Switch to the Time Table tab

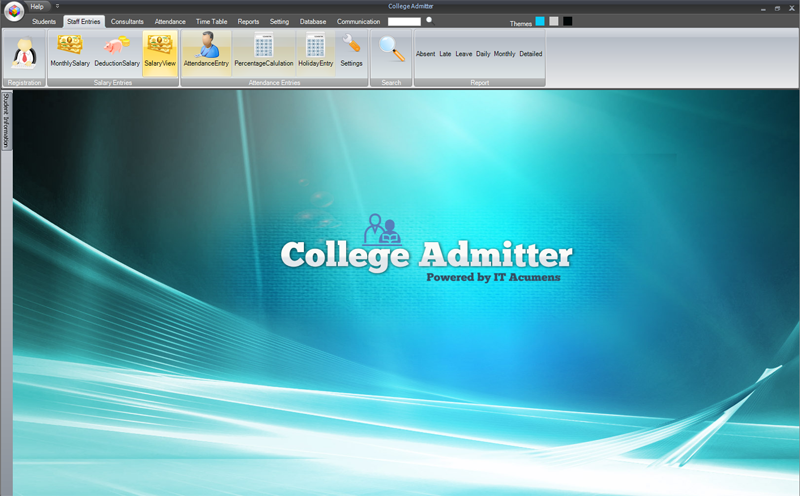tap(212, 21)
